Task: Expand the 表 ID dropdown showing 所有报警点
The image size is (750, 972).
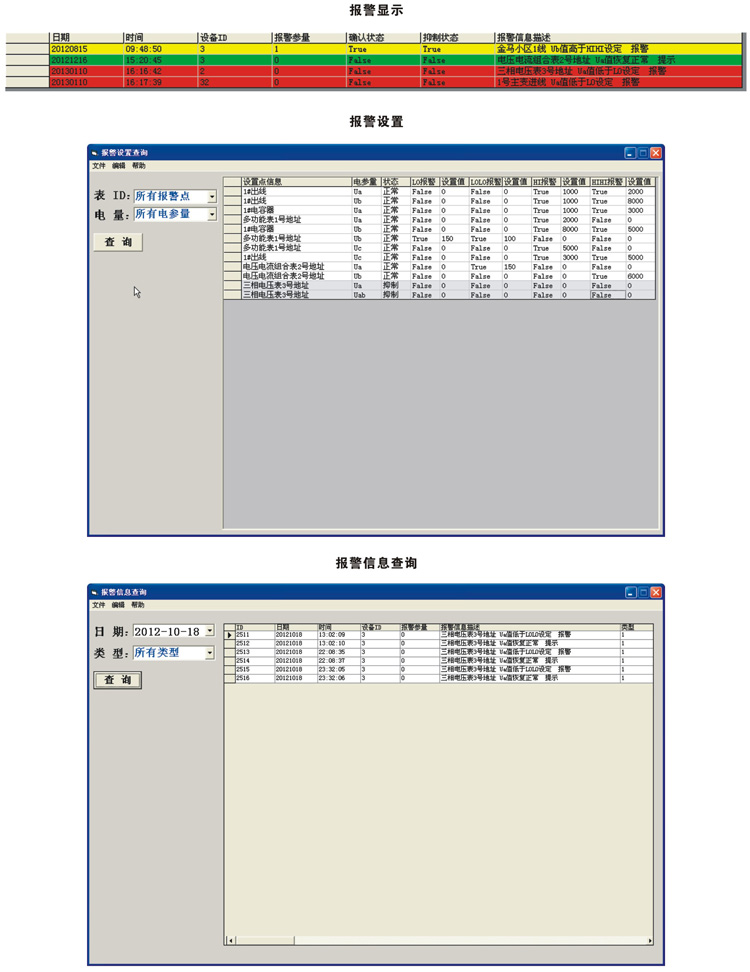Action: tap(211, 197)
